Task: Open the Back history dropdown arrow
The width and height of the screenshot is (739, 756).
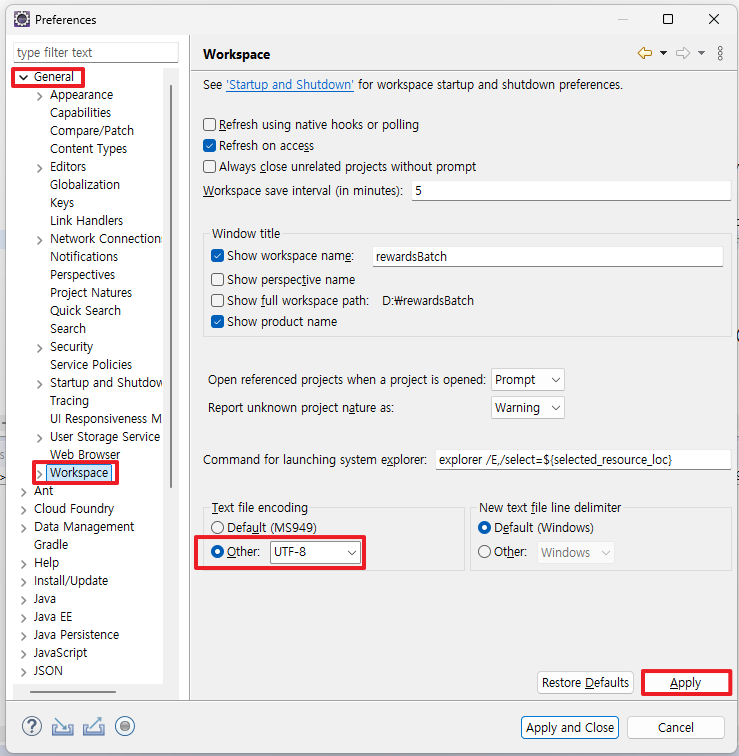Action: click(664, 53)
